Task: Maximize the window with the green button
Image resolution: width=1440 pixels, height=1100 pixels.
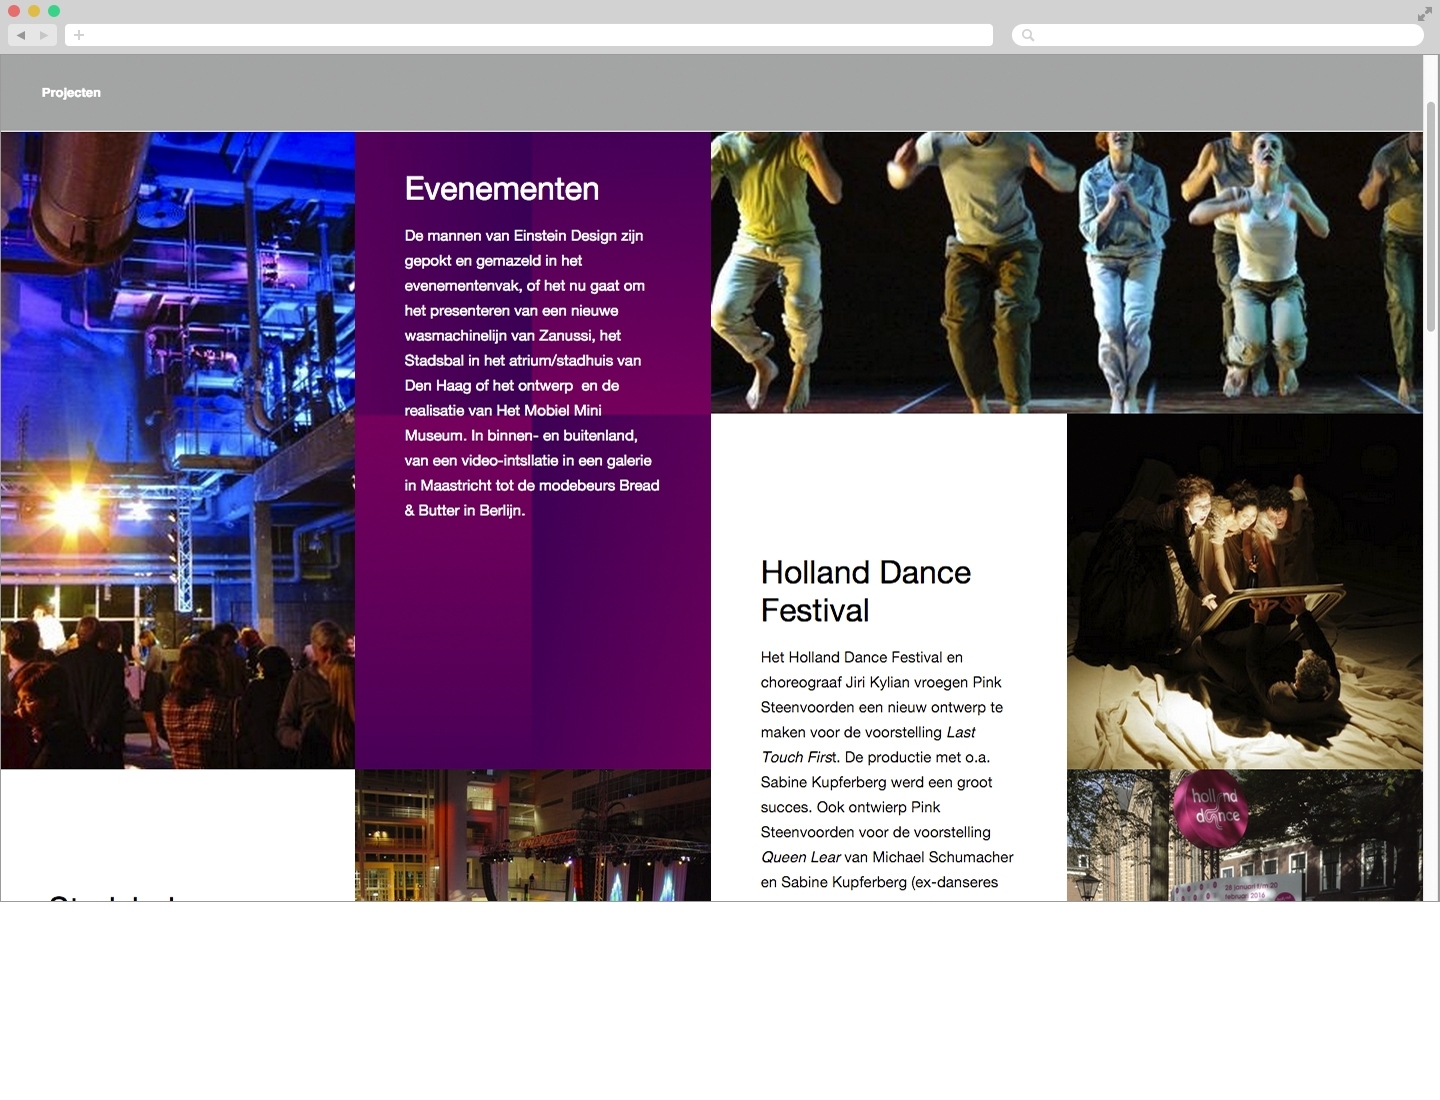Action: (54, 11)
